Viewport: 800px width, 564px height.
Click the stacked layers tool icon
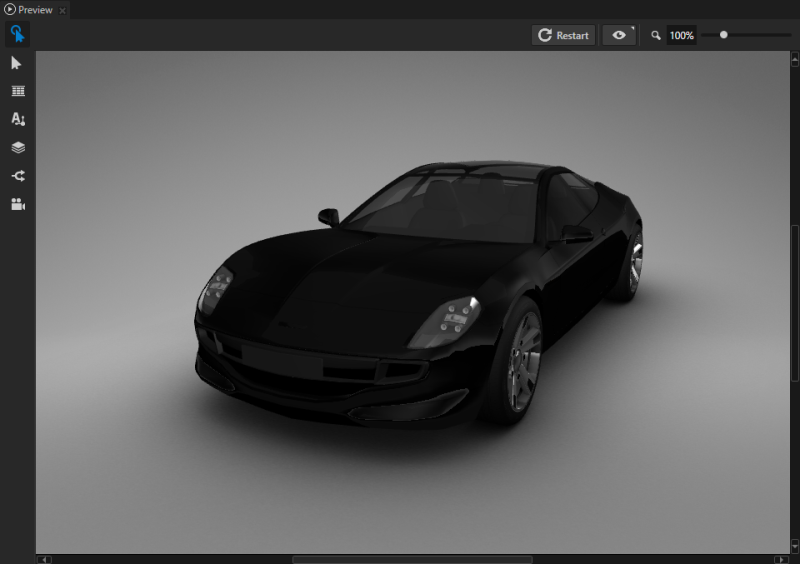coord(17,147)
